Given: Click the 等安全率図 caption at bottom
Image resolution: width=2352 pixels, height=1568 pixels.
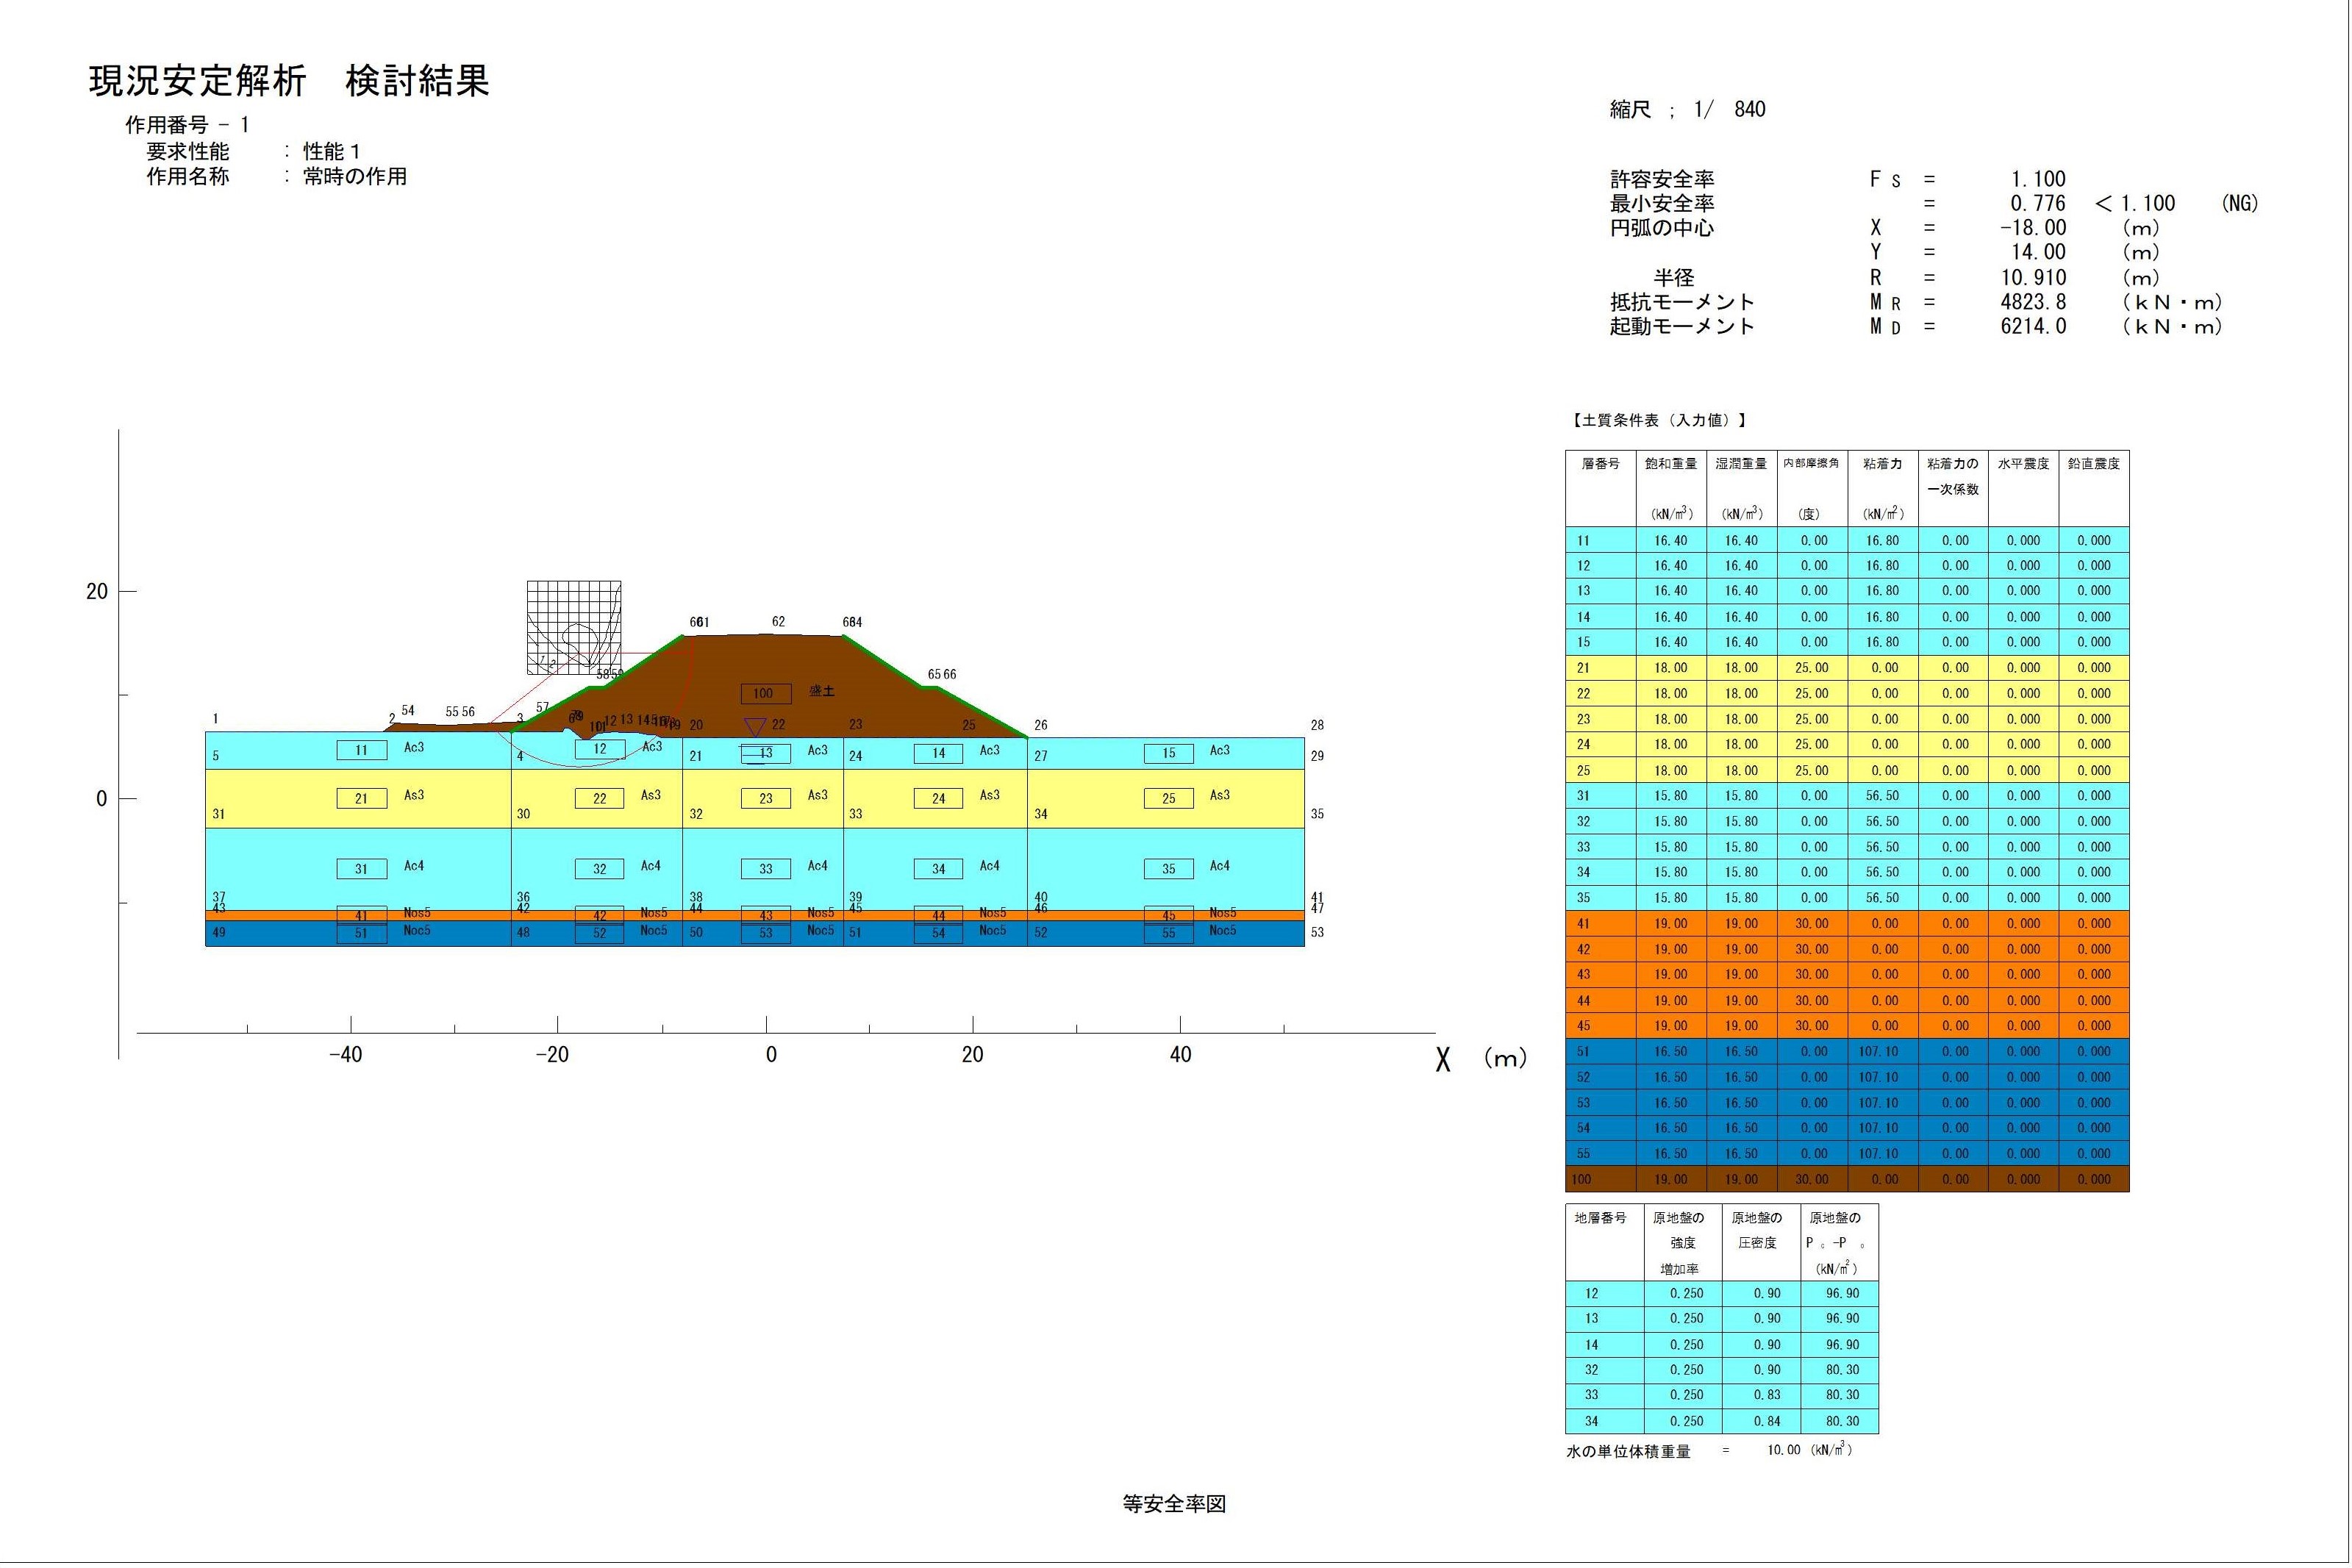Looking at the screenshot, I should pos(1174,1504).
